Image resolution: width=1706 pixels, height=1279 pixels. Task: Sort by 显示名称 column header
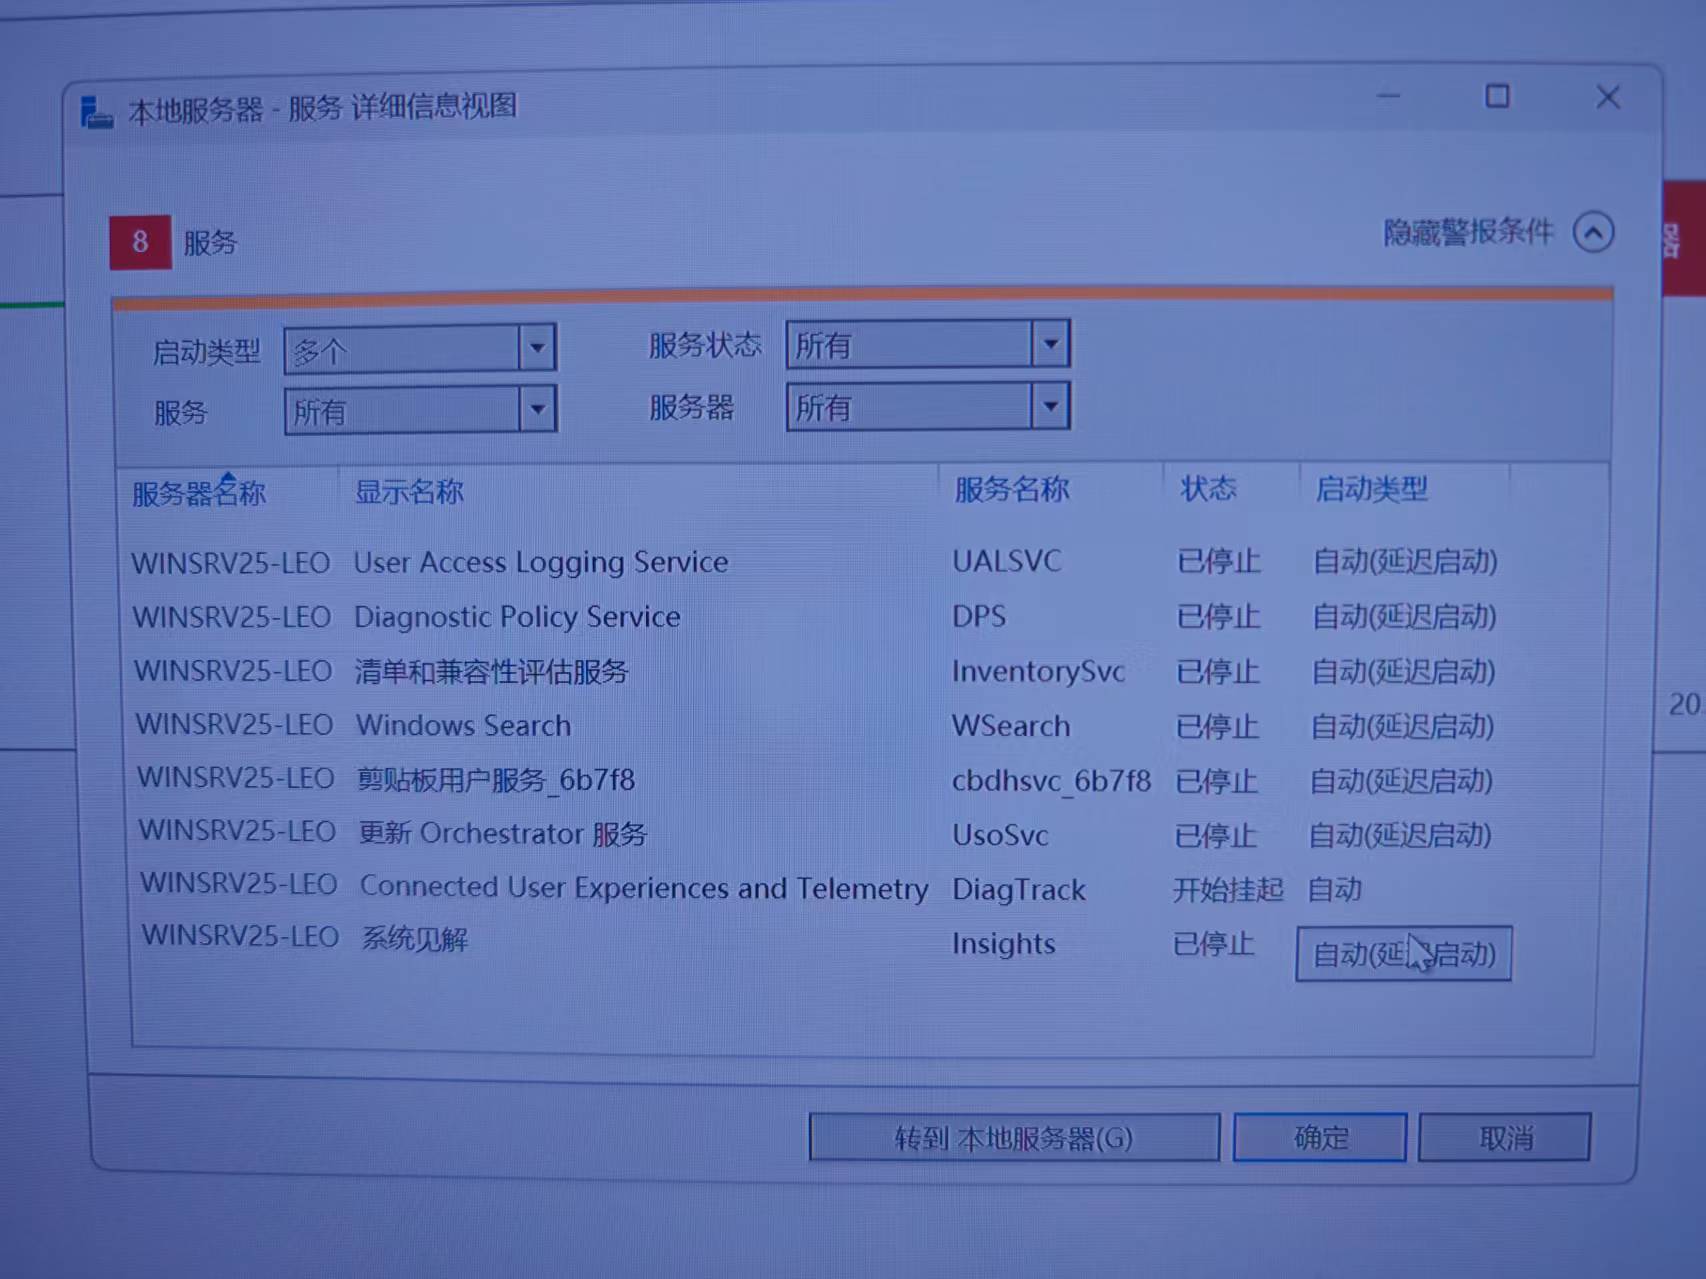coord(409,492)
